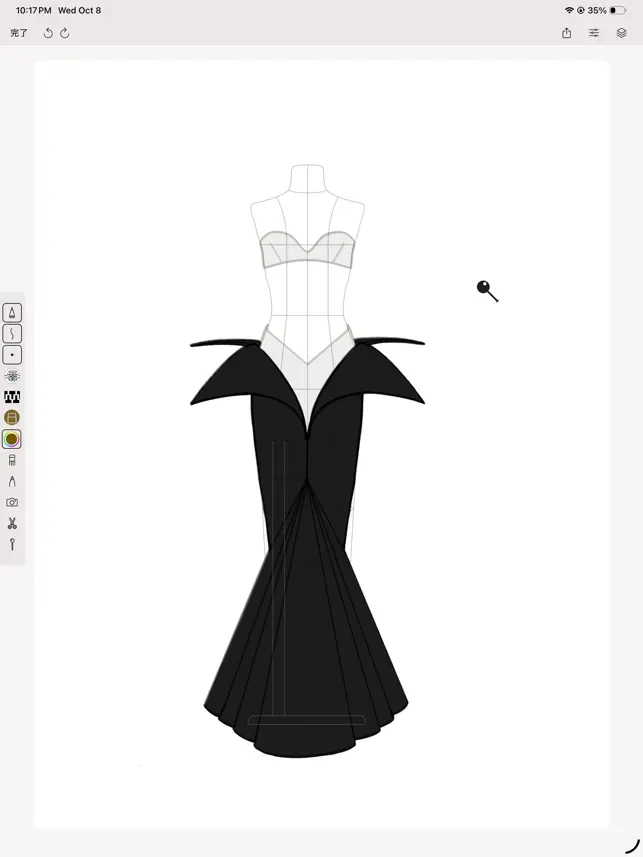Select the compass drawing tool
This screenshot has width=643, height=857.
[12, 481]
